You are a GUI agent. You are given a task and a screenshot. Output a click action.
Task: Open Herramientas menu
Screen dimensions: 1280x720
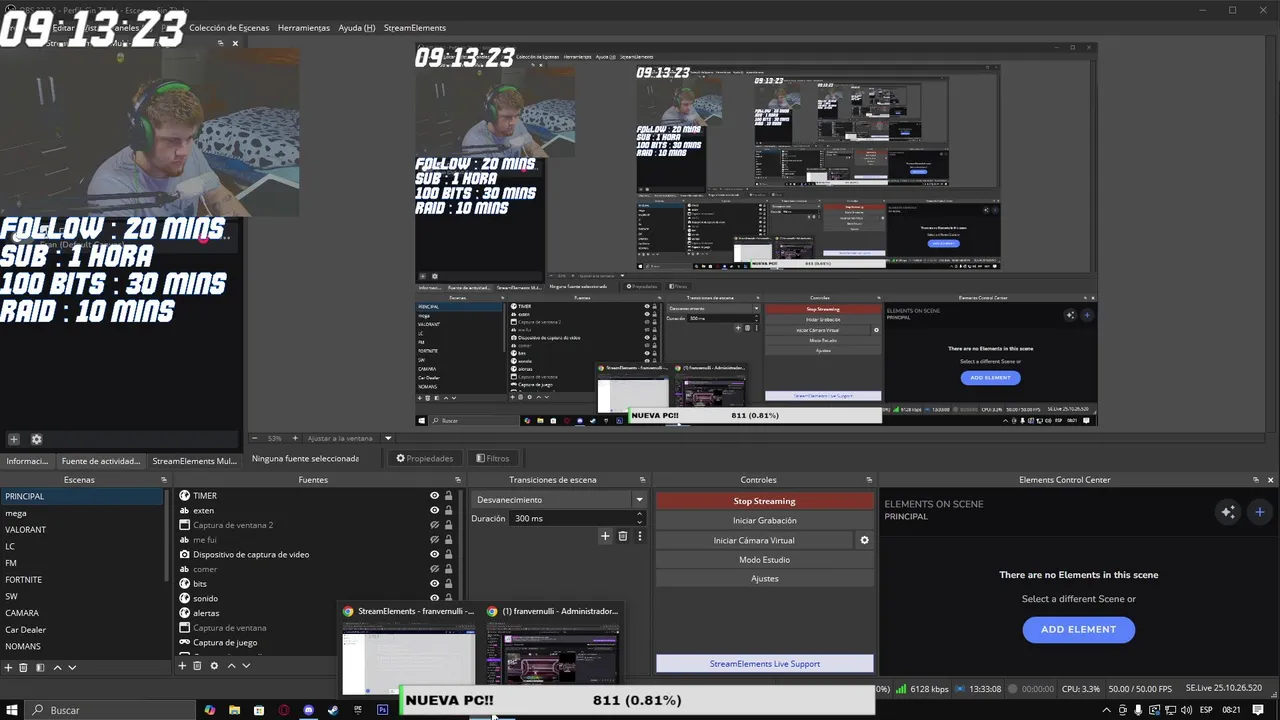click(x=304, y=28)
